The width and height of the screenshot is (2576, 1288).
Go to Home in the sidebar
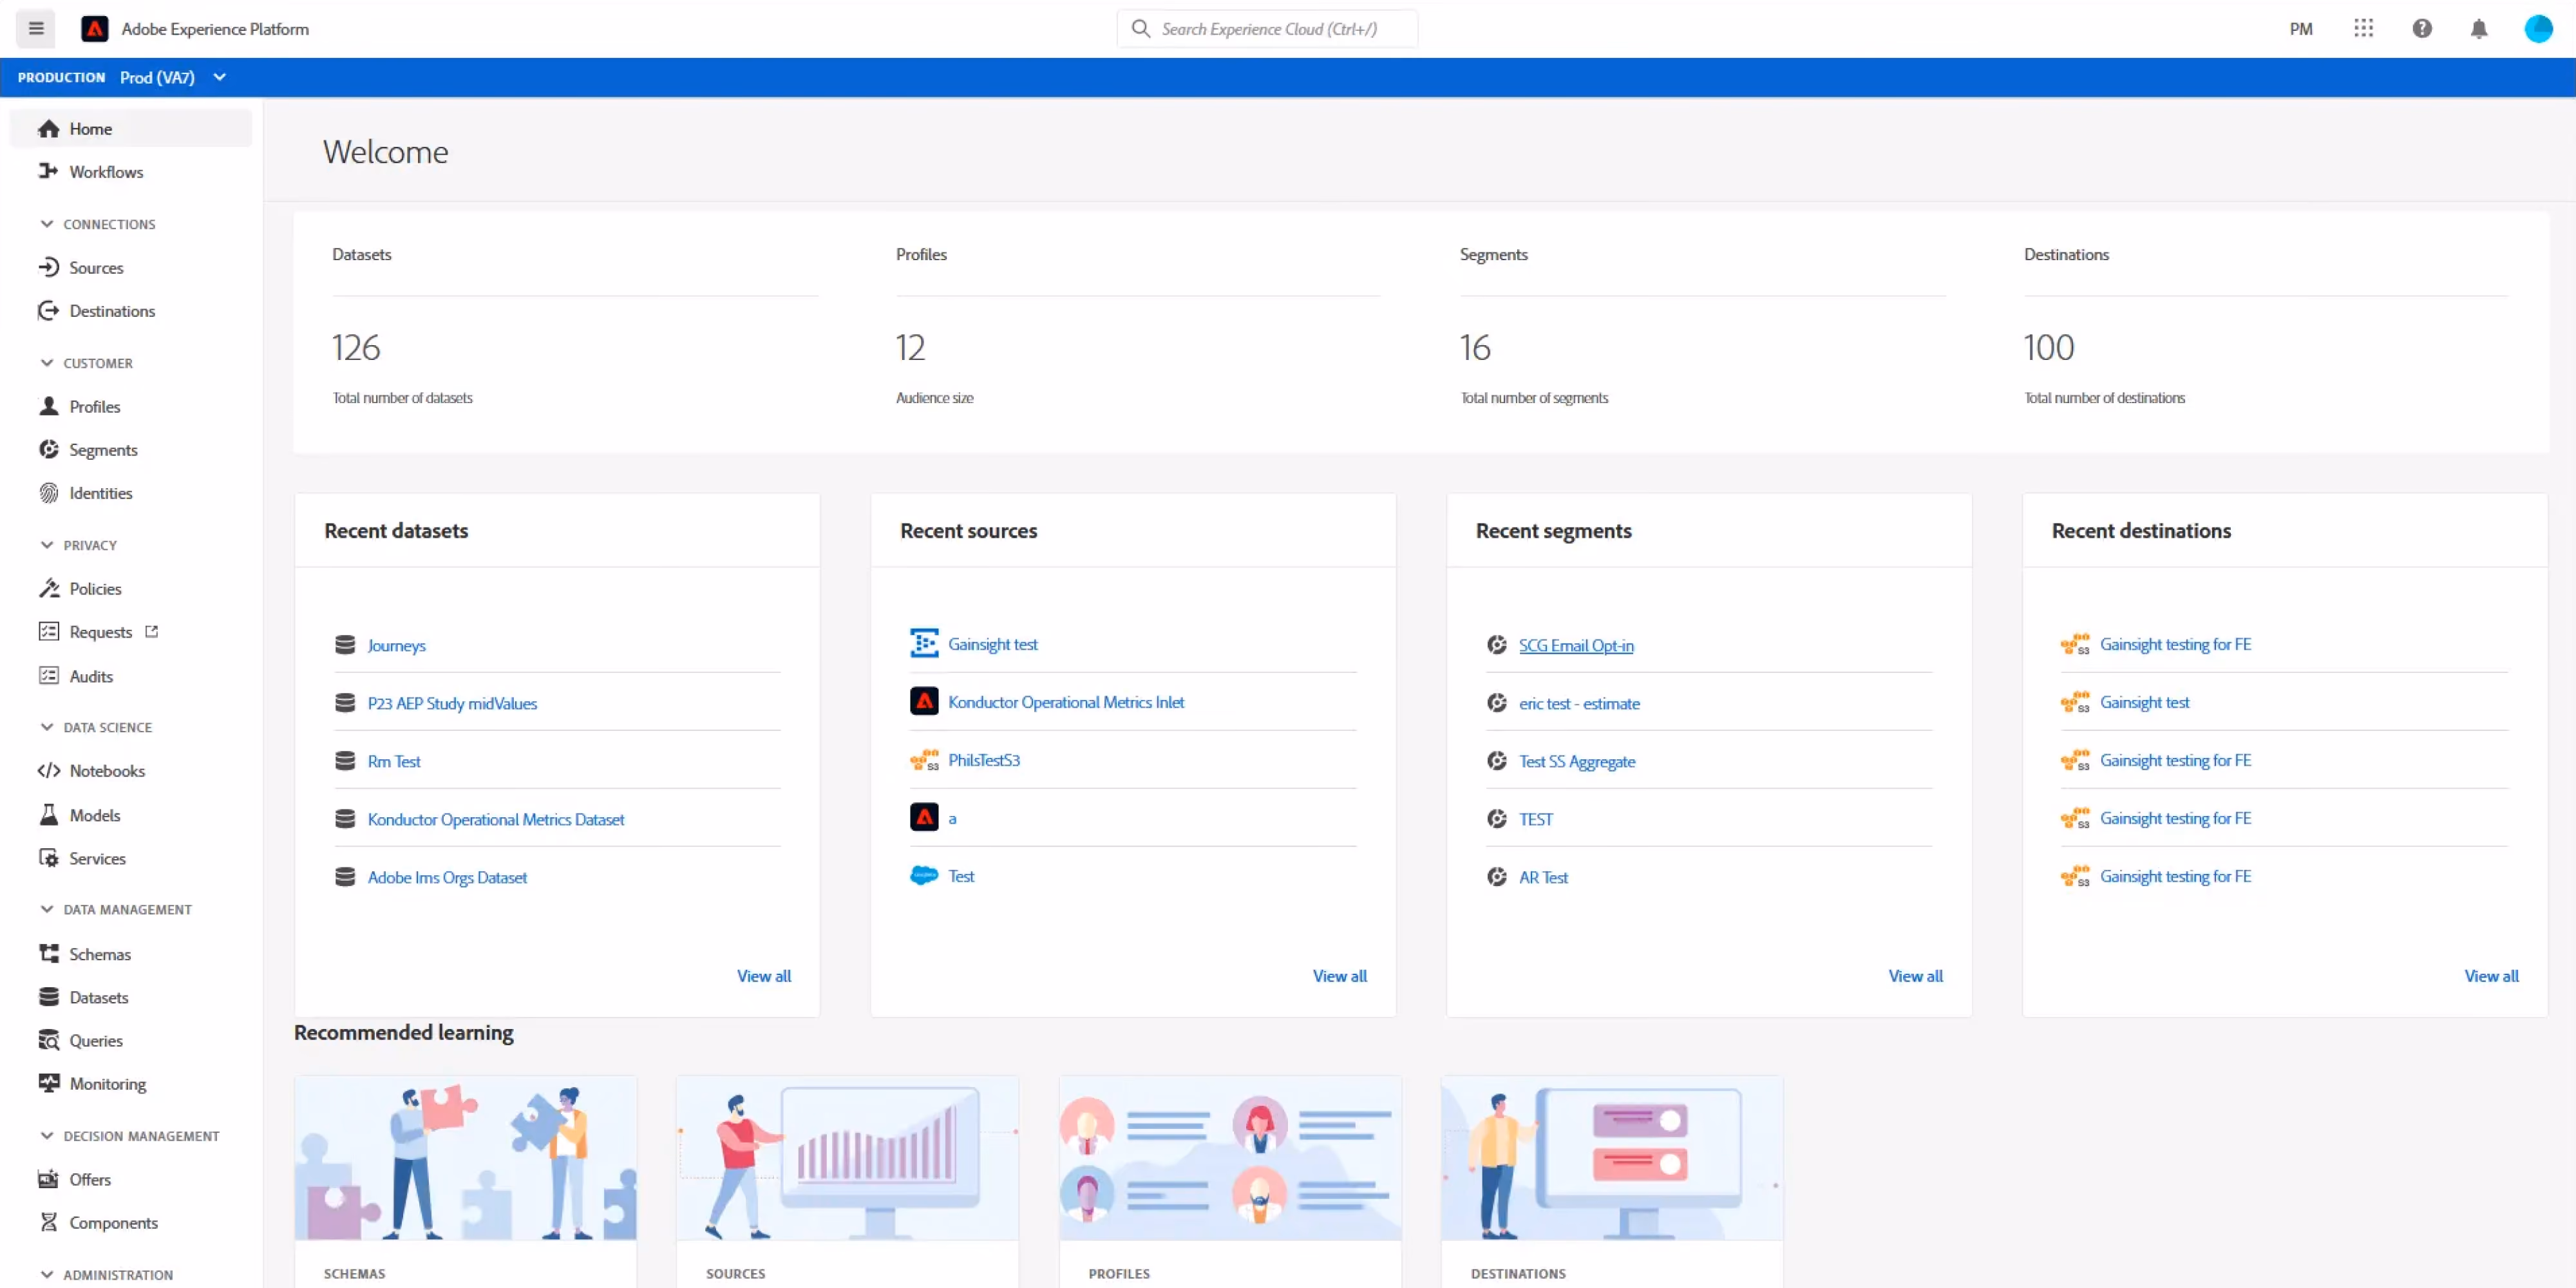click(x=131, y=128)
